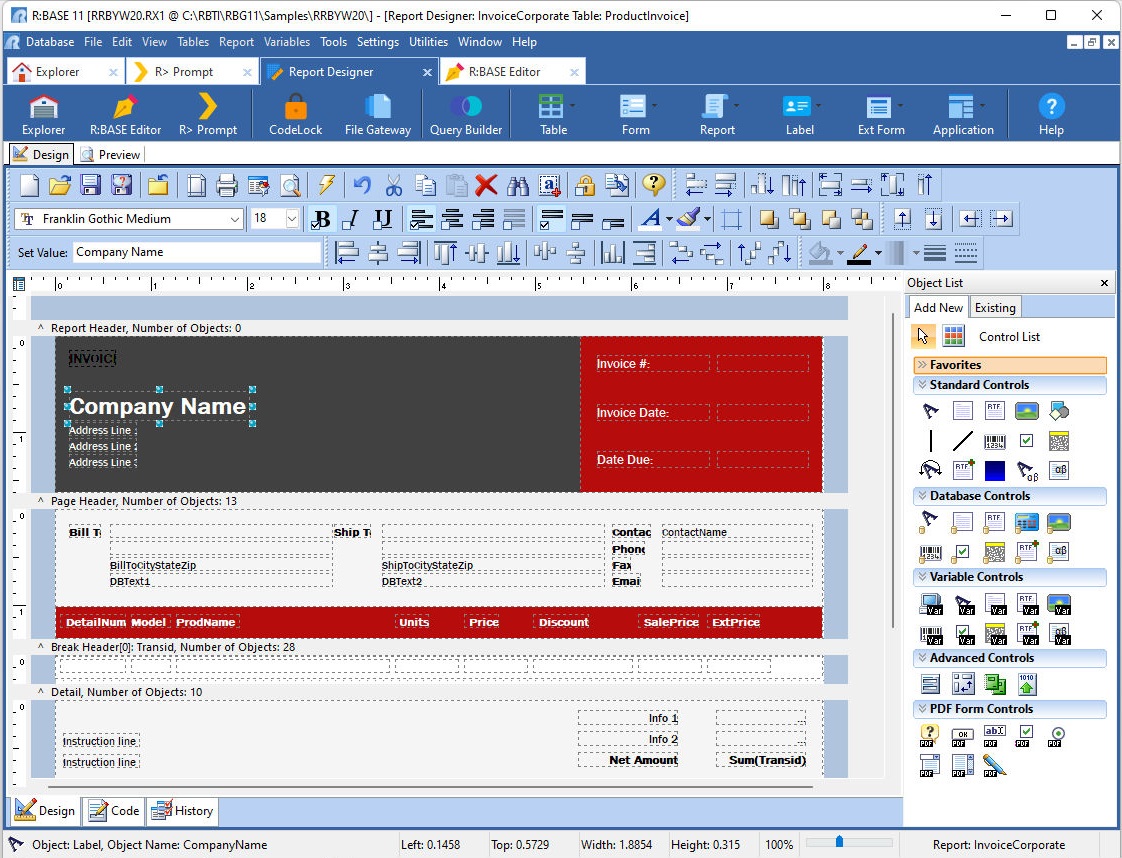
Task: Click the highlight color brush icon
Action: pos(688,219)
